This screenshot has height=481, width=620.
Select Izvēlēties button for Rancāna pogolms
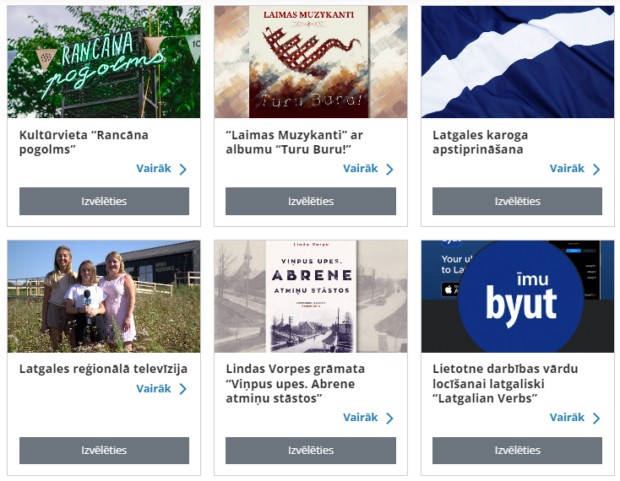(104, 201)
